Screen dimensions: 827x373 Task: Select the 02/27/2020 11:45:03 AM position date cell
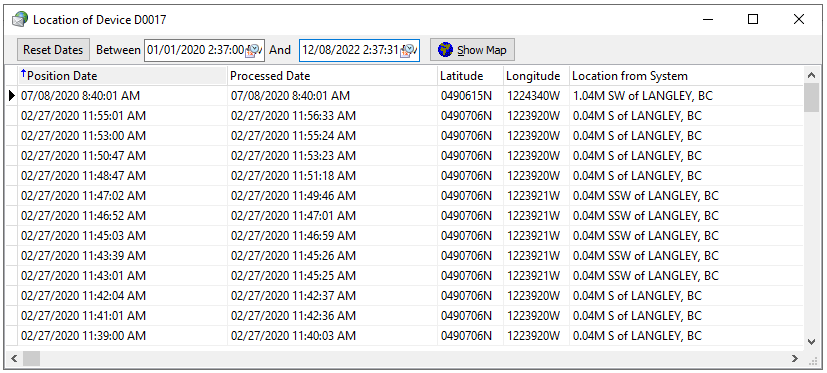pyautogui.click(x=122, y=236)
